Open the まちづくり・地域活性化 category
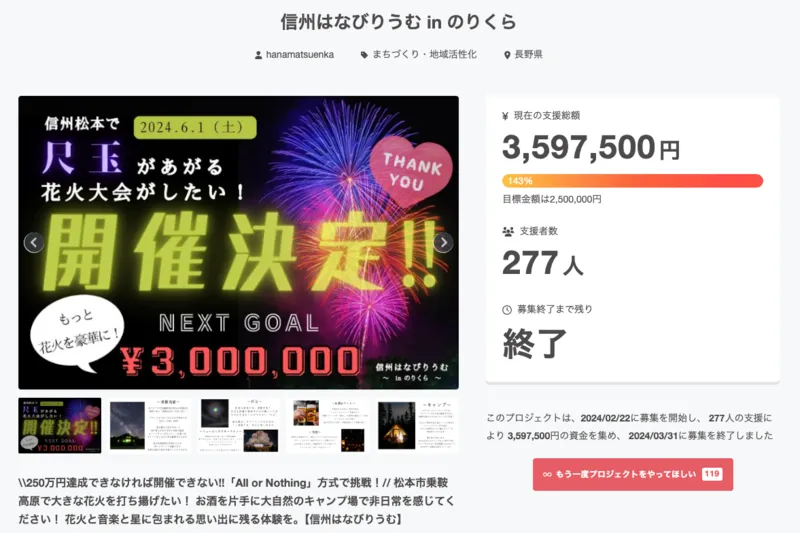The width and height of the screenshot is (800, 533). tap(424, 55)
